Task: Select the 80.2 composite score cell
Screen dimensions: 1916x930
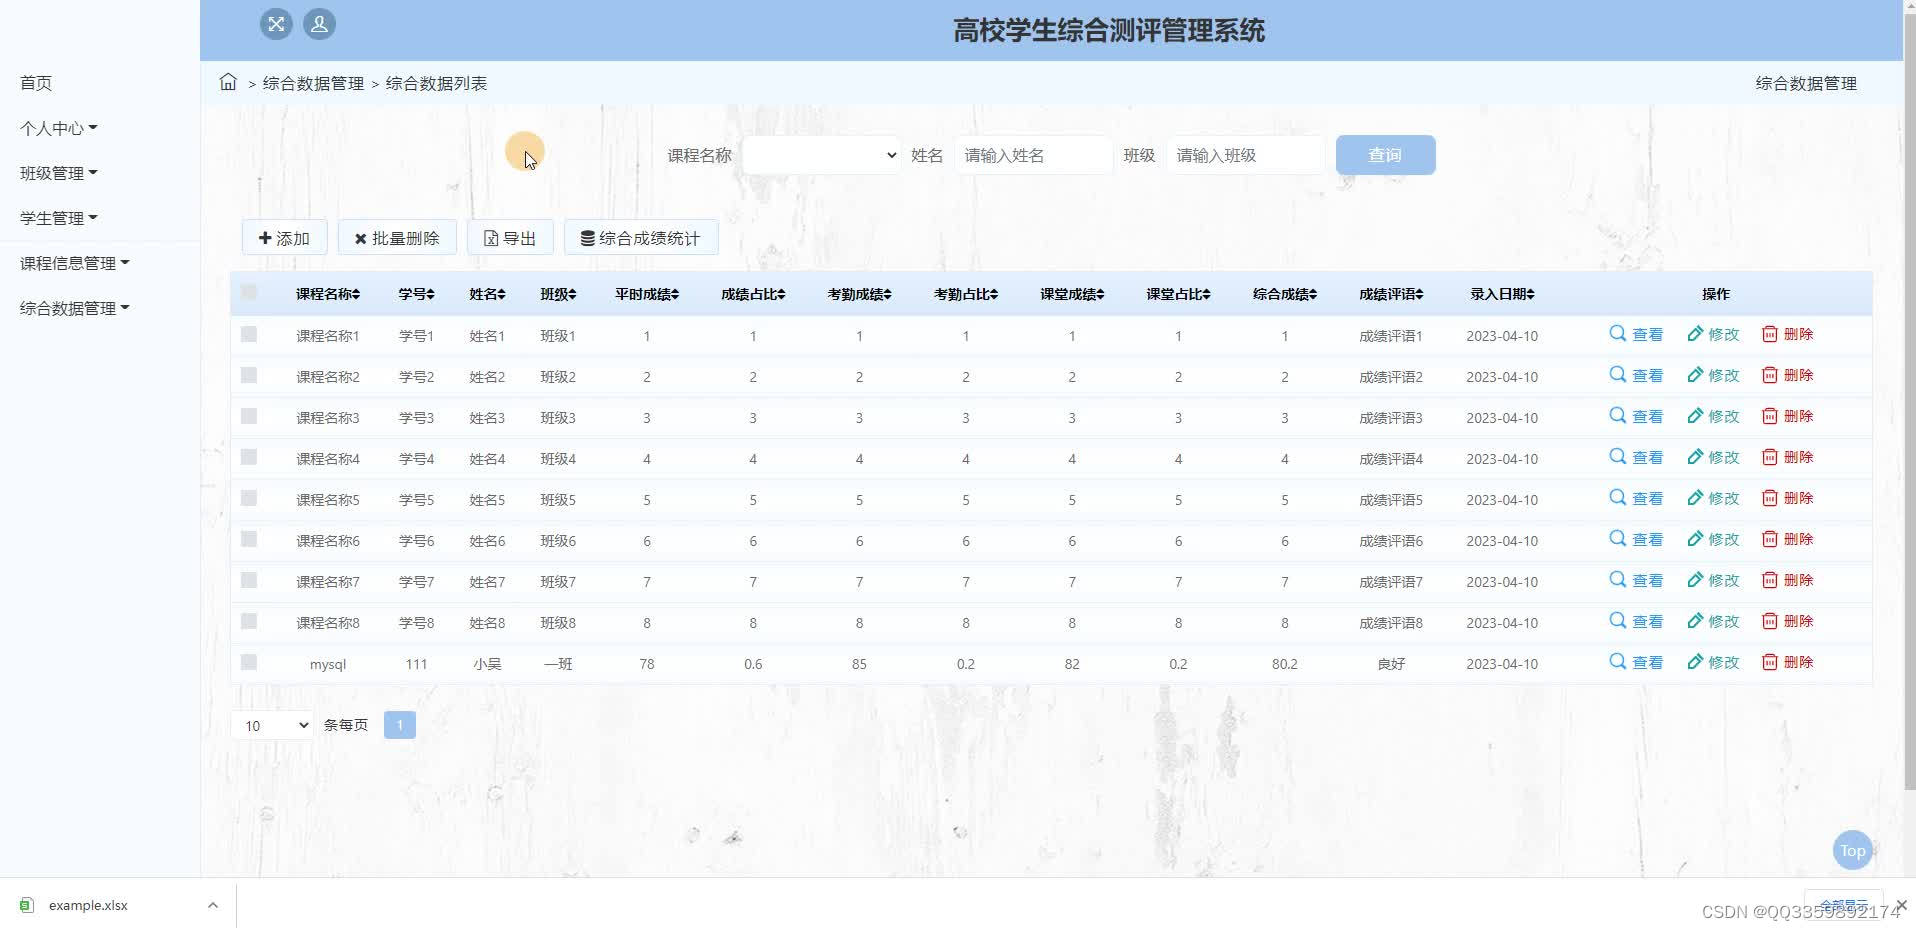Action: [x=1285, y=664]
